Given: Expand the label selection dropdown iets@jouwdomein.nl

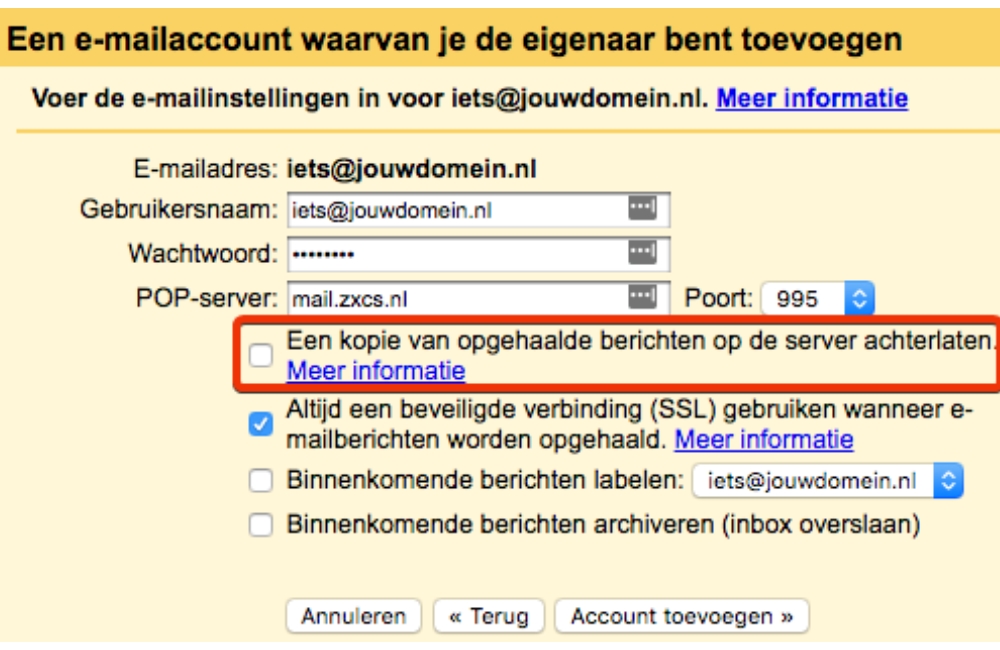Looking at the screenshot, I should point(826,481).
